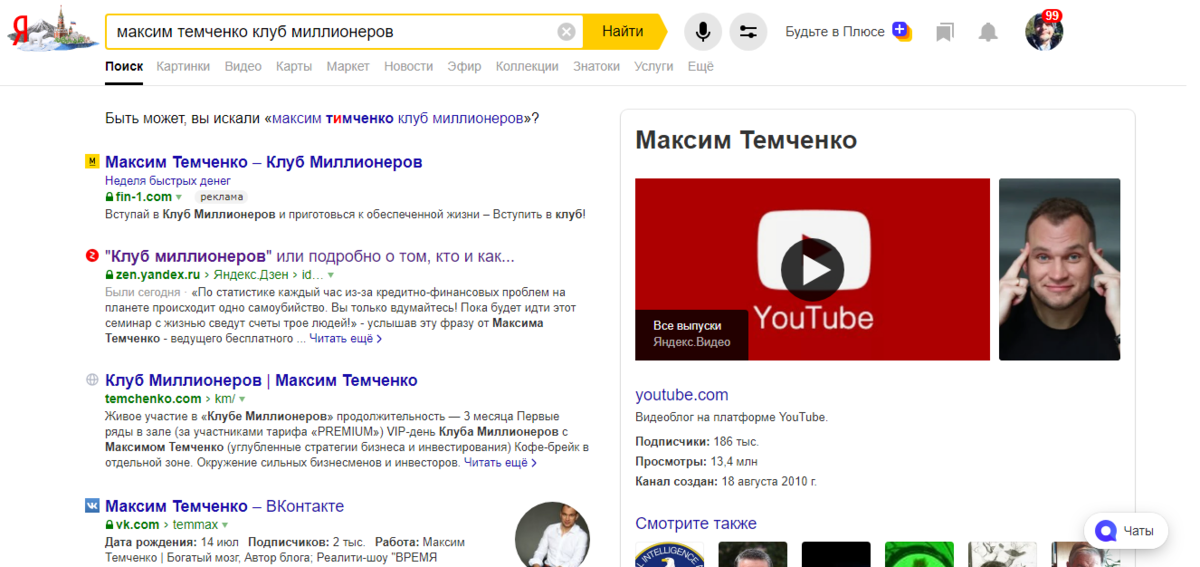Open Клуб Миллионеров | Максим Темченко result
Viewport: 1200px width, 567px height.
pos(261,381)
